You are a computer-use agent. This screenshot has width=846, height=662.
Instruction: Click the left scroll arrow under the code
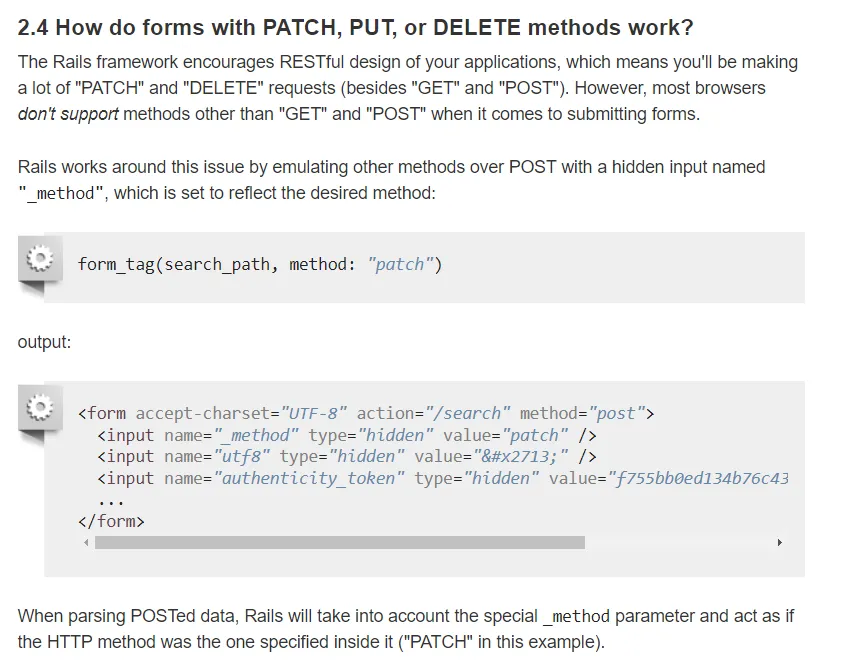86,543
